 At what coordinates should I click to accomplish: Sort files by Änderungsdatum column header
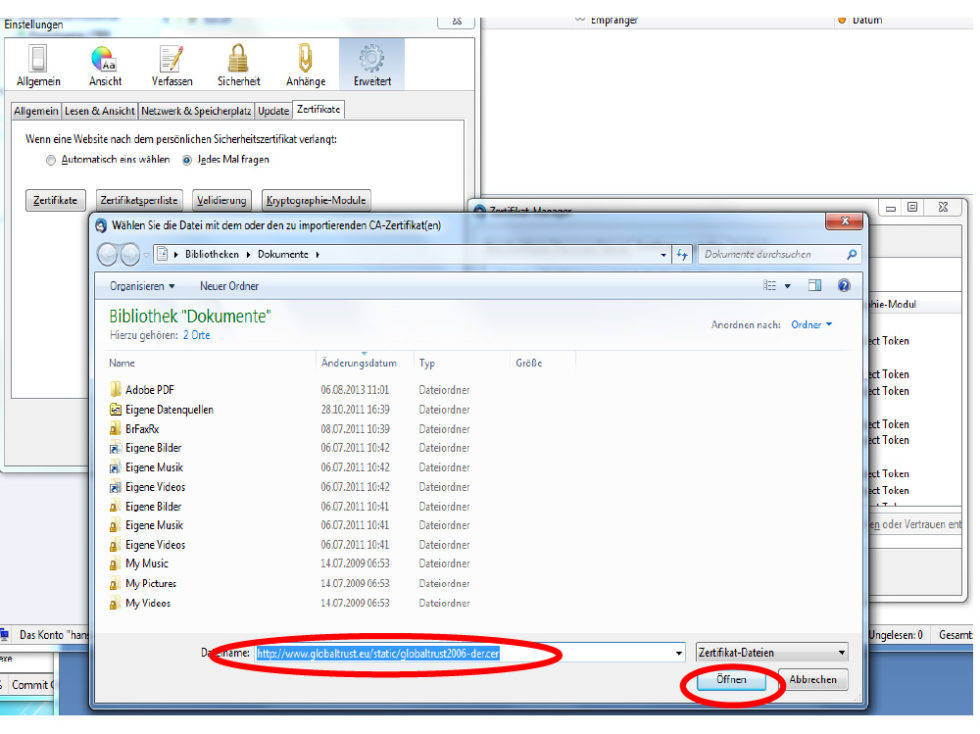(x=359, y=364)
